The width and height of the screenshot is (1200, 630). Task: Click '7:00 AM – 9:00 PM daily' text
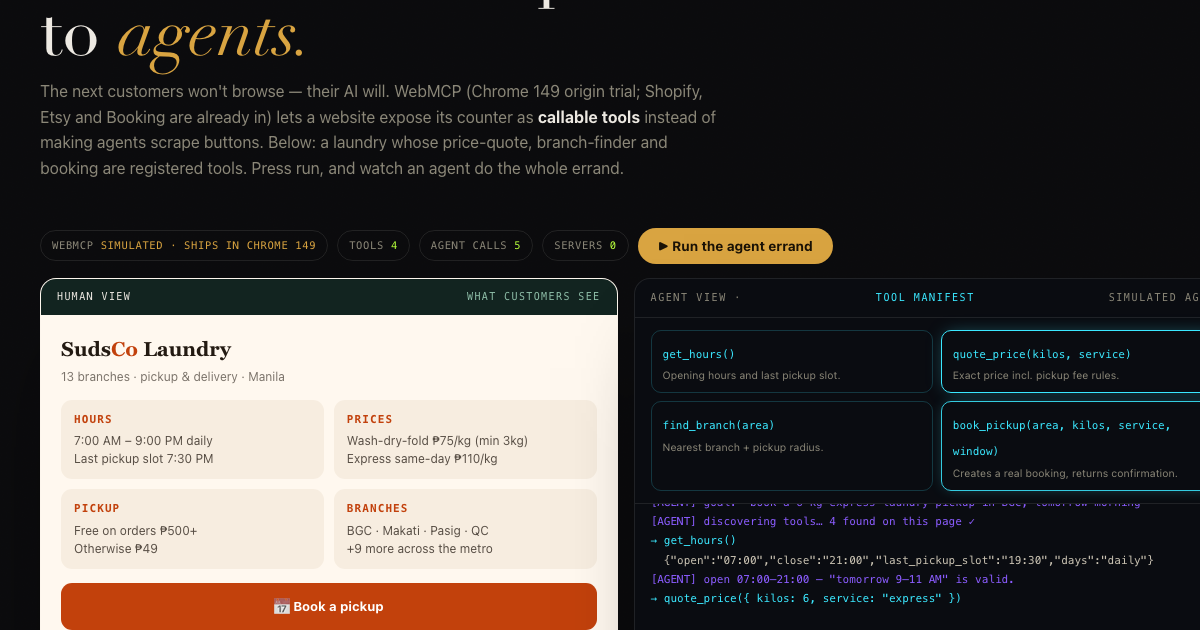[143, 441]
